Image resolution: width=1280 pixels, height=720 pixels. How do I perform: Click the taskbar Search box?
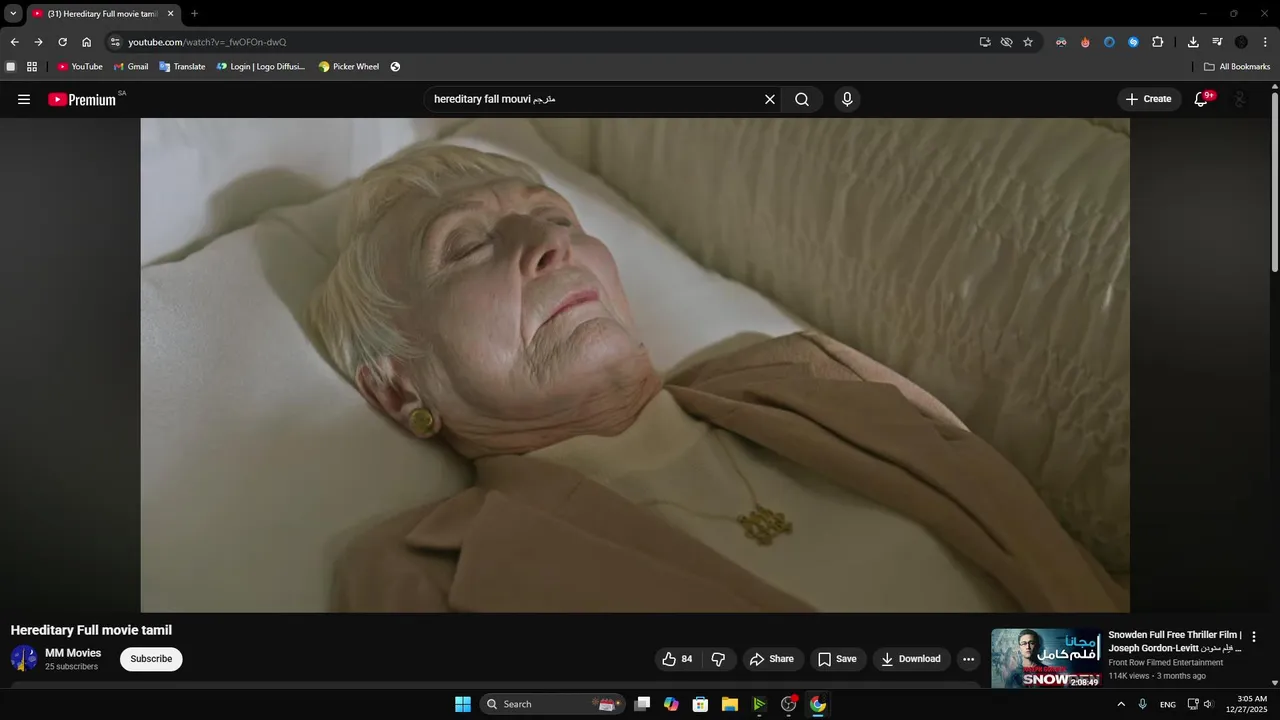point(552,704)
